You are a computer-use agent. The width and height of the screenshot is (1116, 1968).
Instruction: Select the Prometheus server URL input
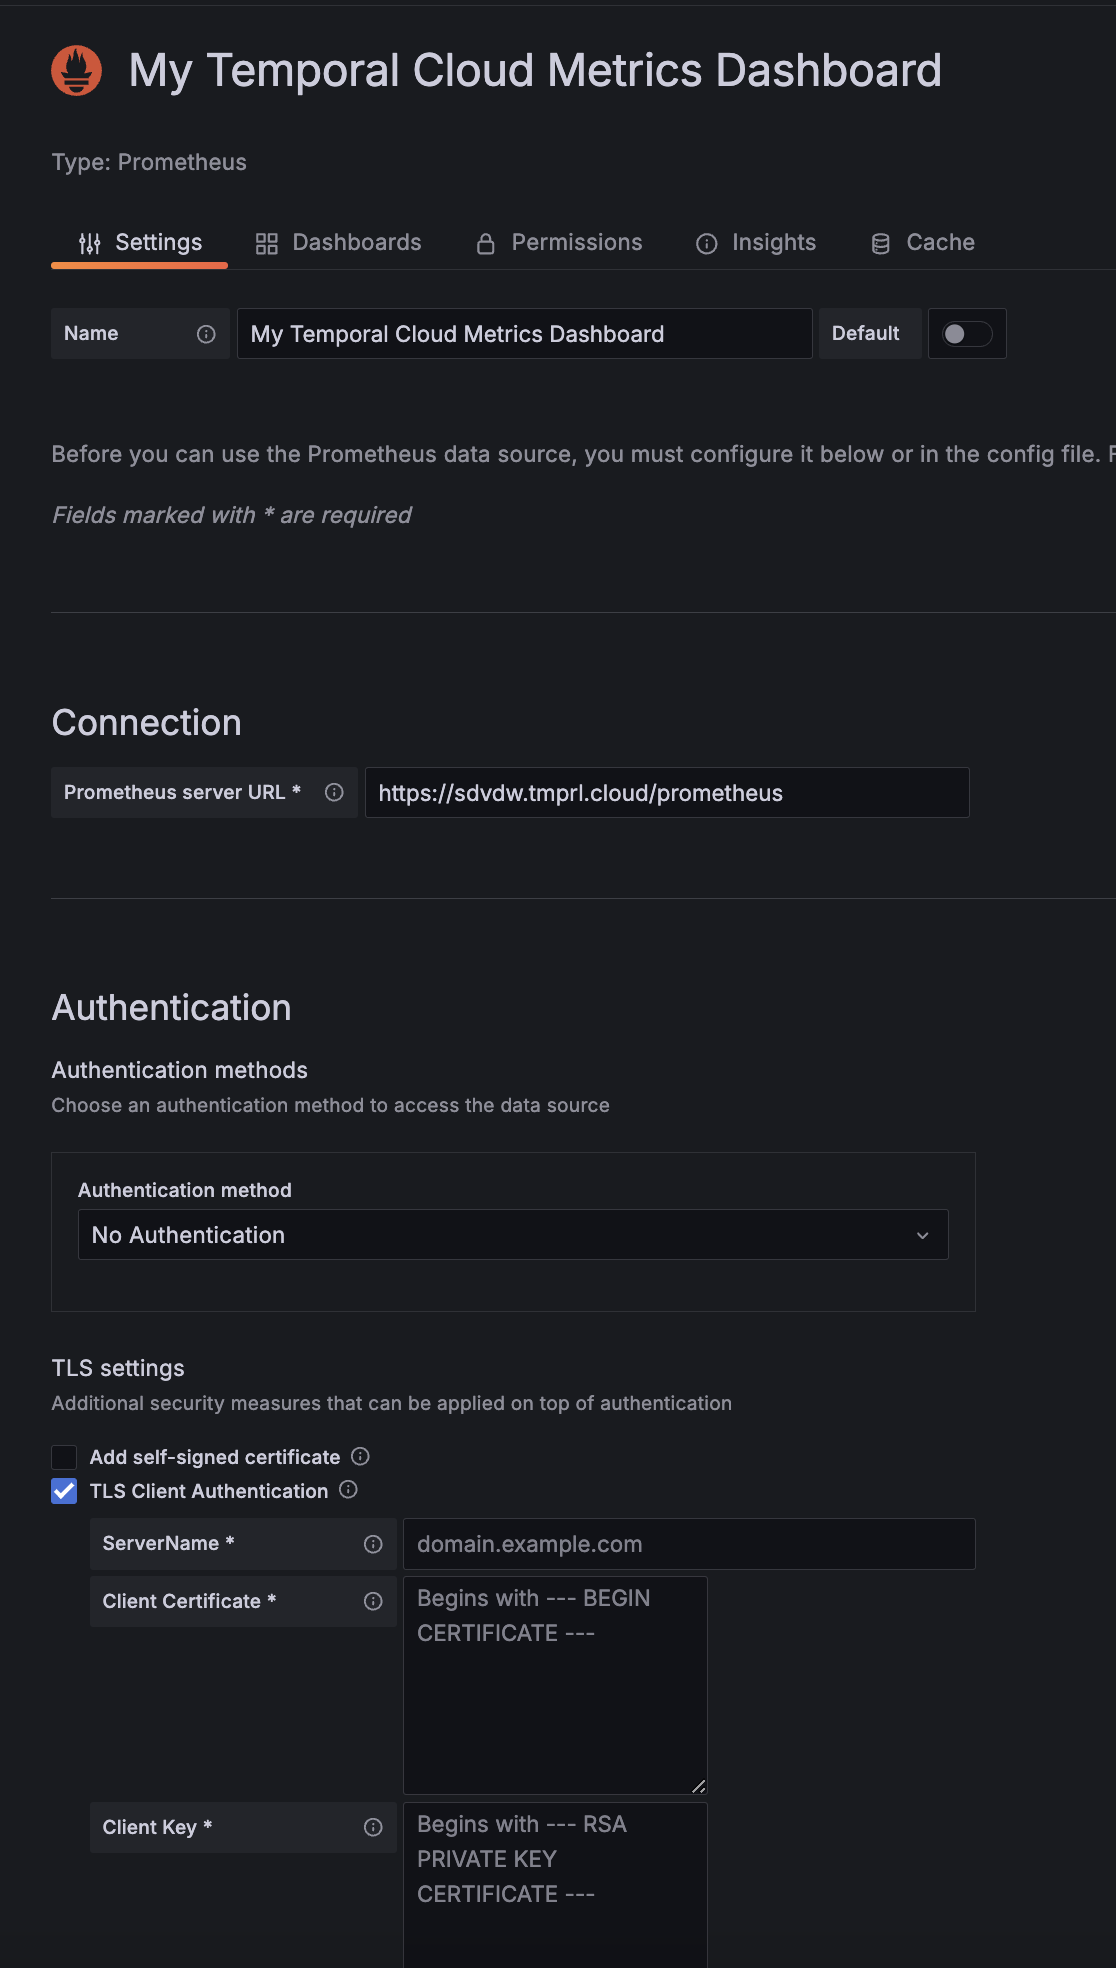click(x=666, y=792)
